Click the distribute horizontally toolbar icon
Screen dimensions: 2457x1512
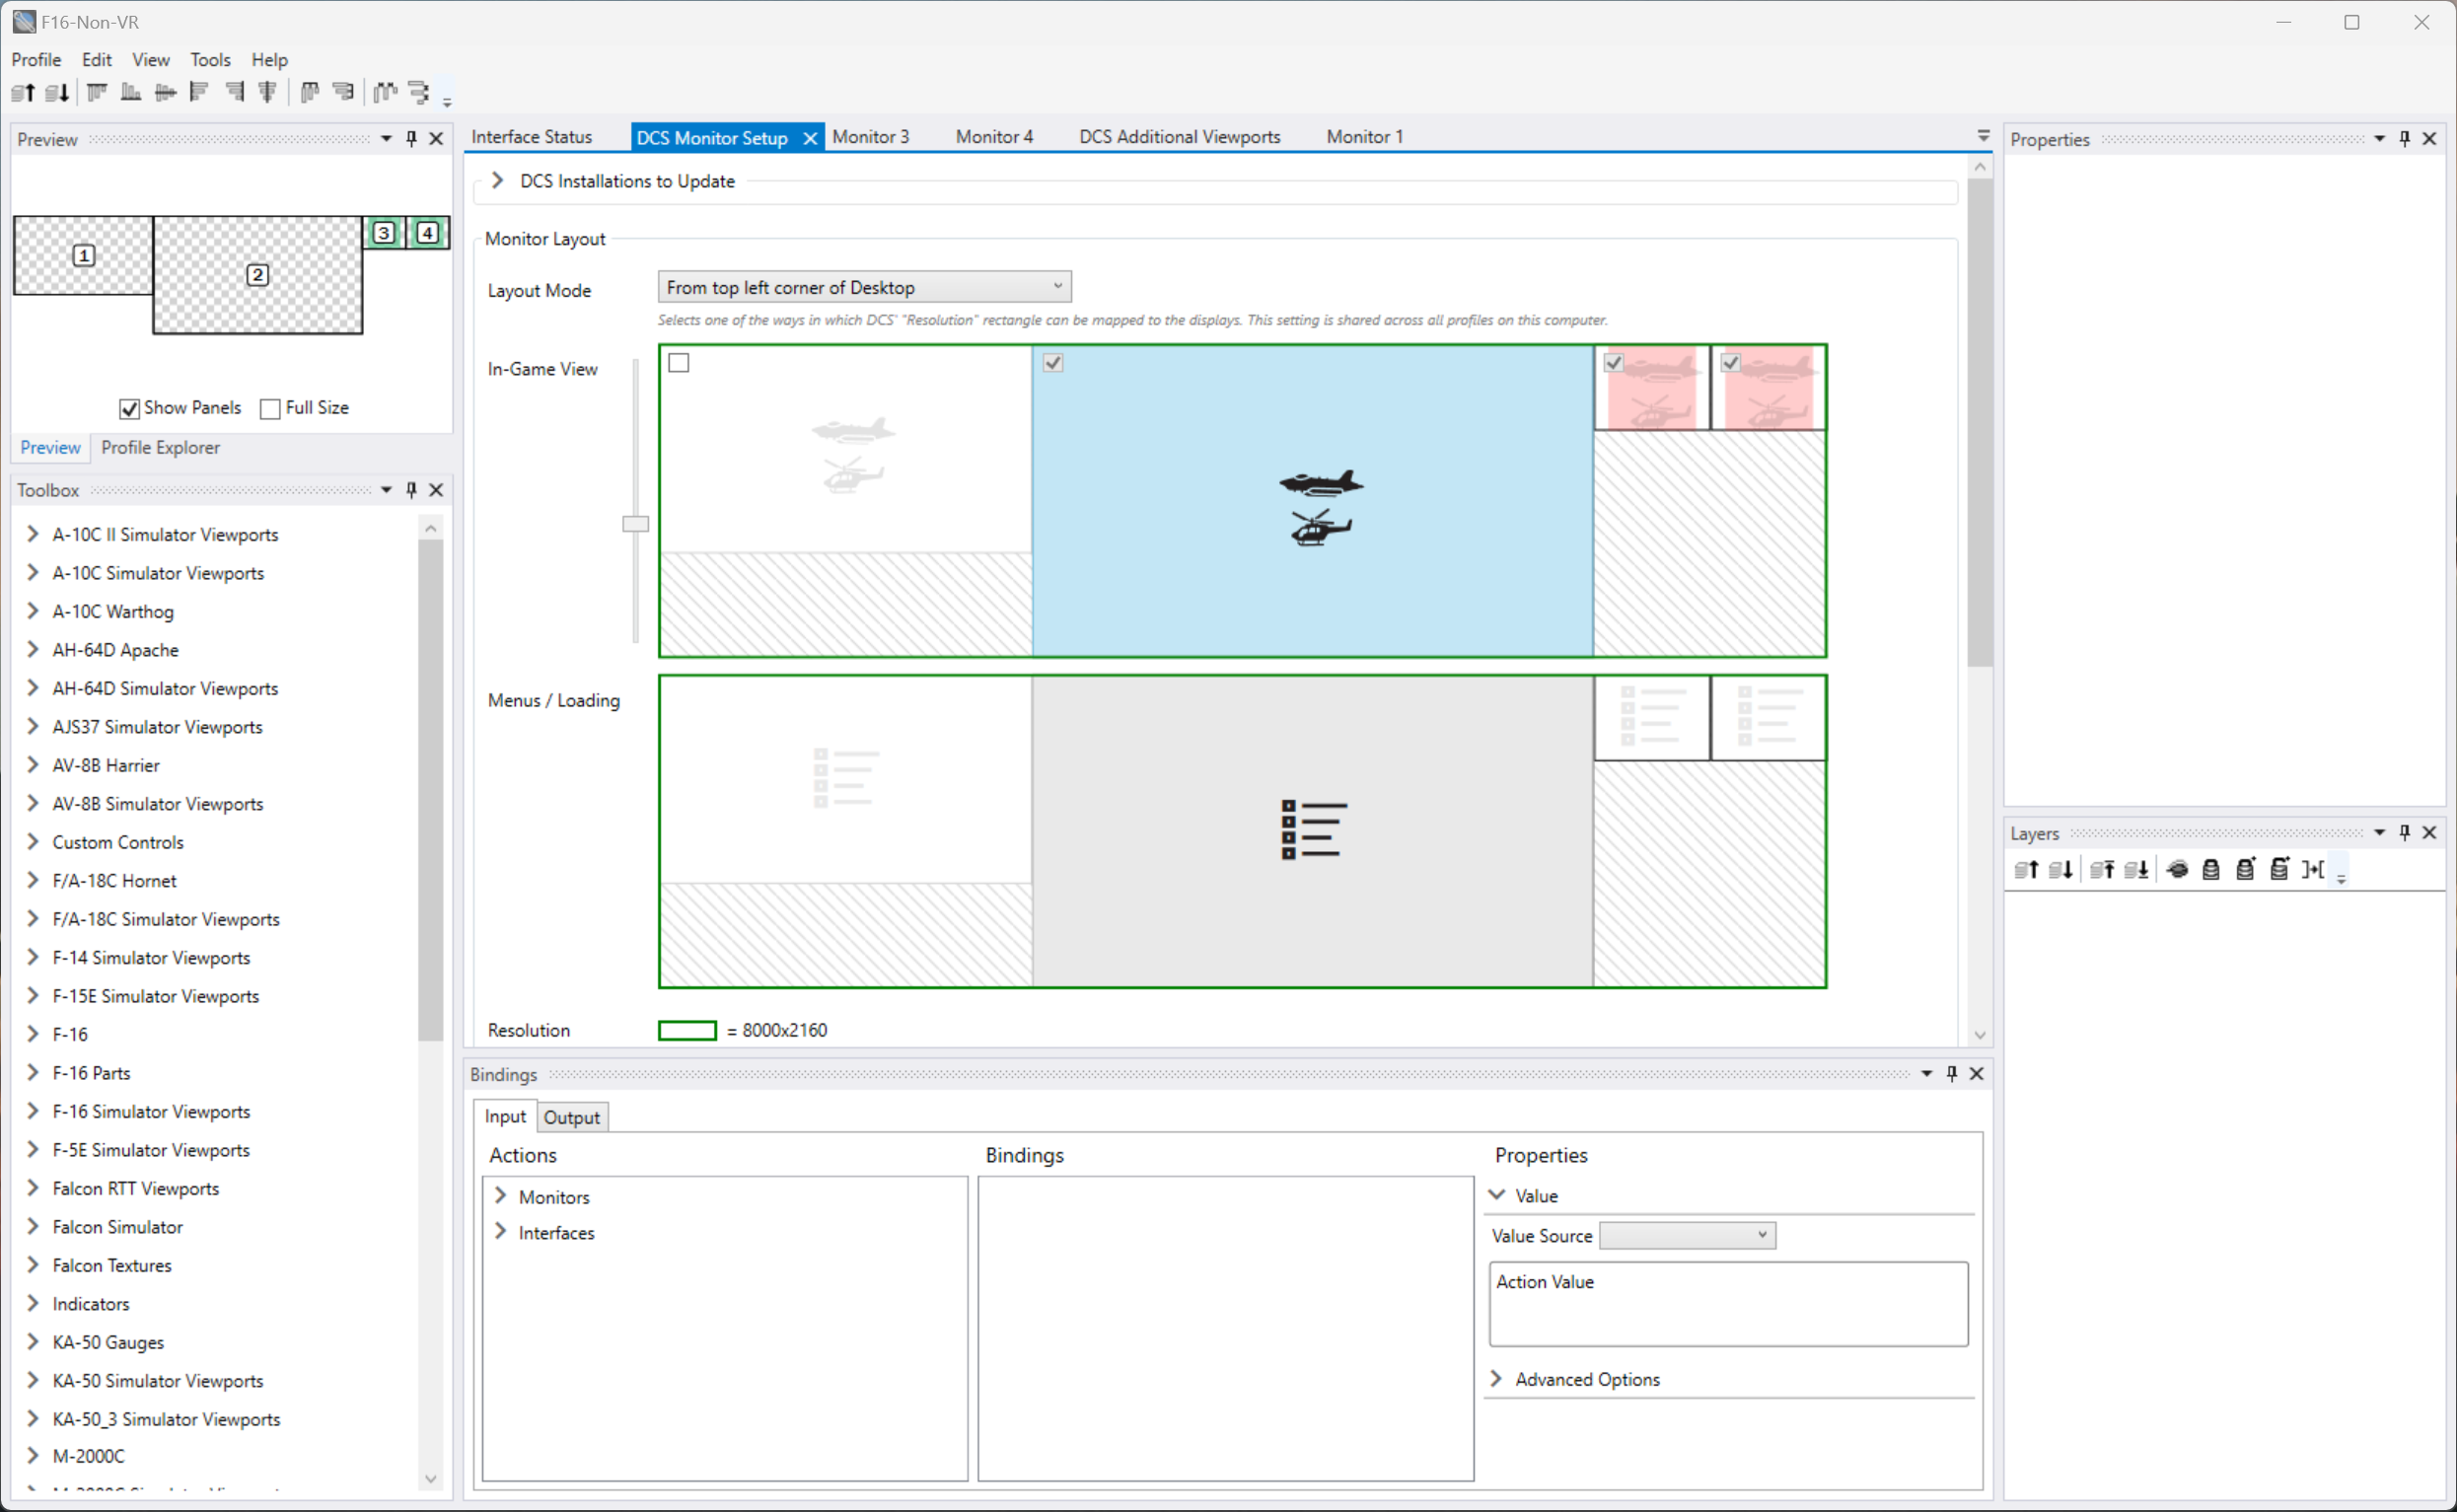(x=385, y=93)
